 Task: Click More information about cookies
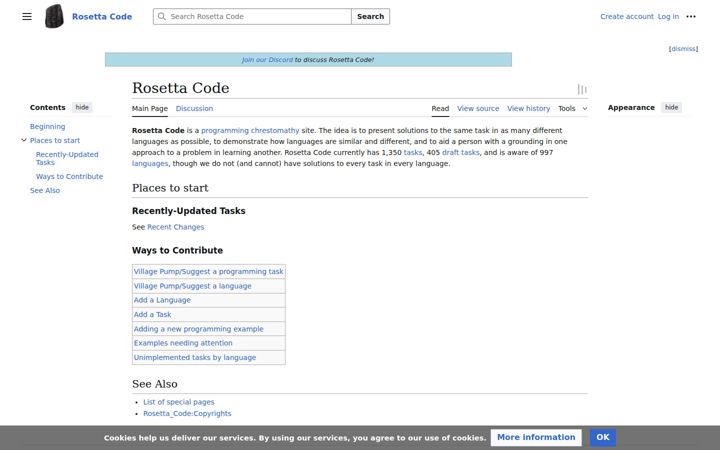pyautogui.click(x=536, y=438)
